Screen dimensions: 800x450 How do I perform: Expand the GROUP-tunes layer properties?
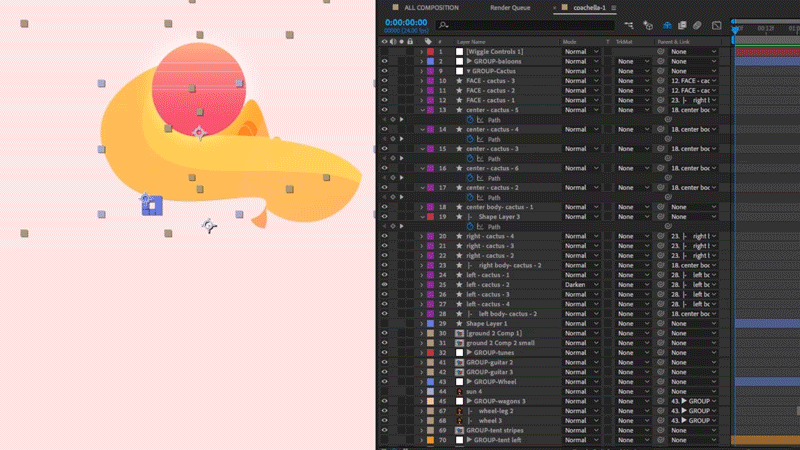421,353
